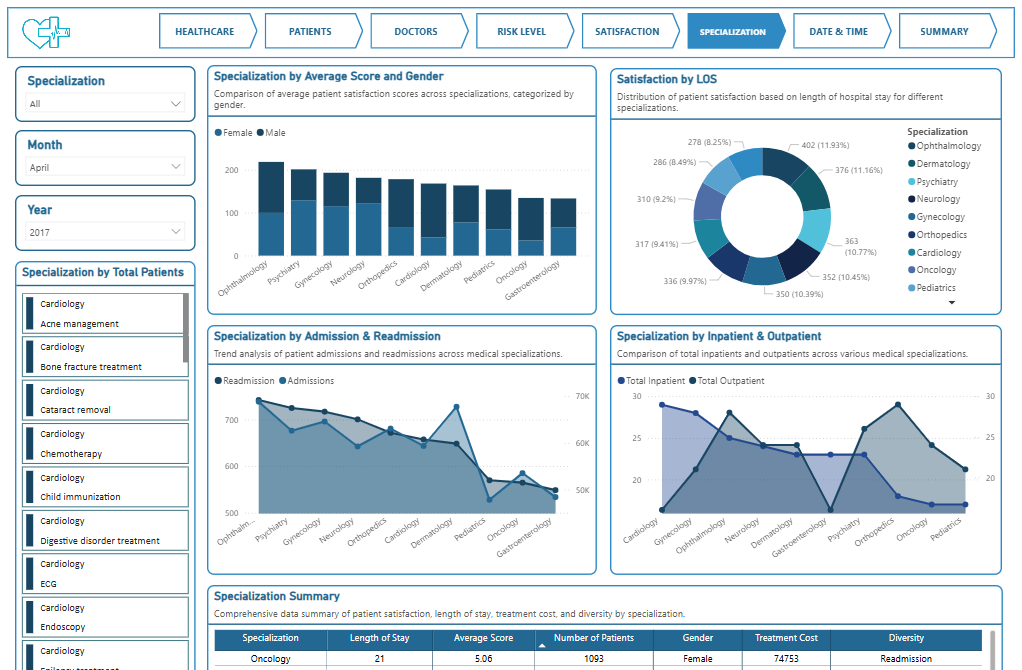Navigate to the Date & Time page
1022x670 pixels.
(x=838, y=32)
